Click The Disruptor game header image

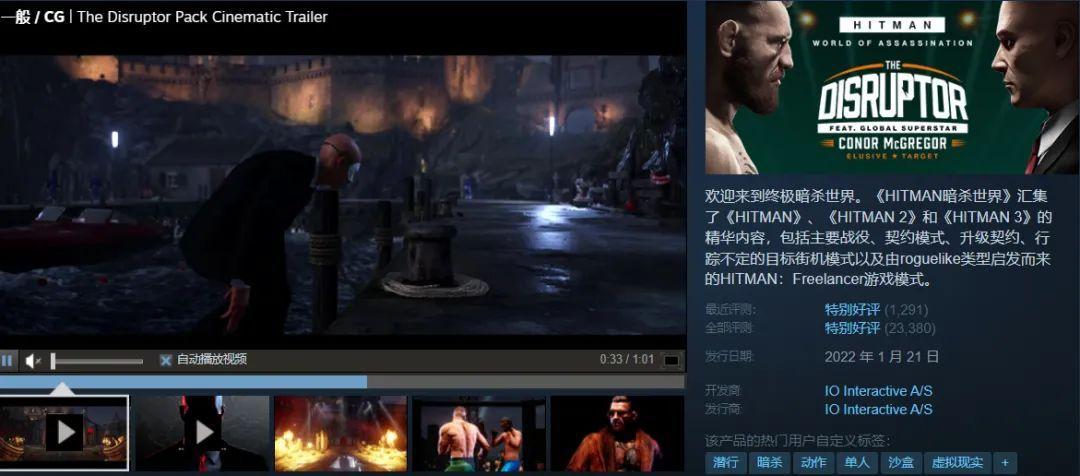[x=892, y=88]
